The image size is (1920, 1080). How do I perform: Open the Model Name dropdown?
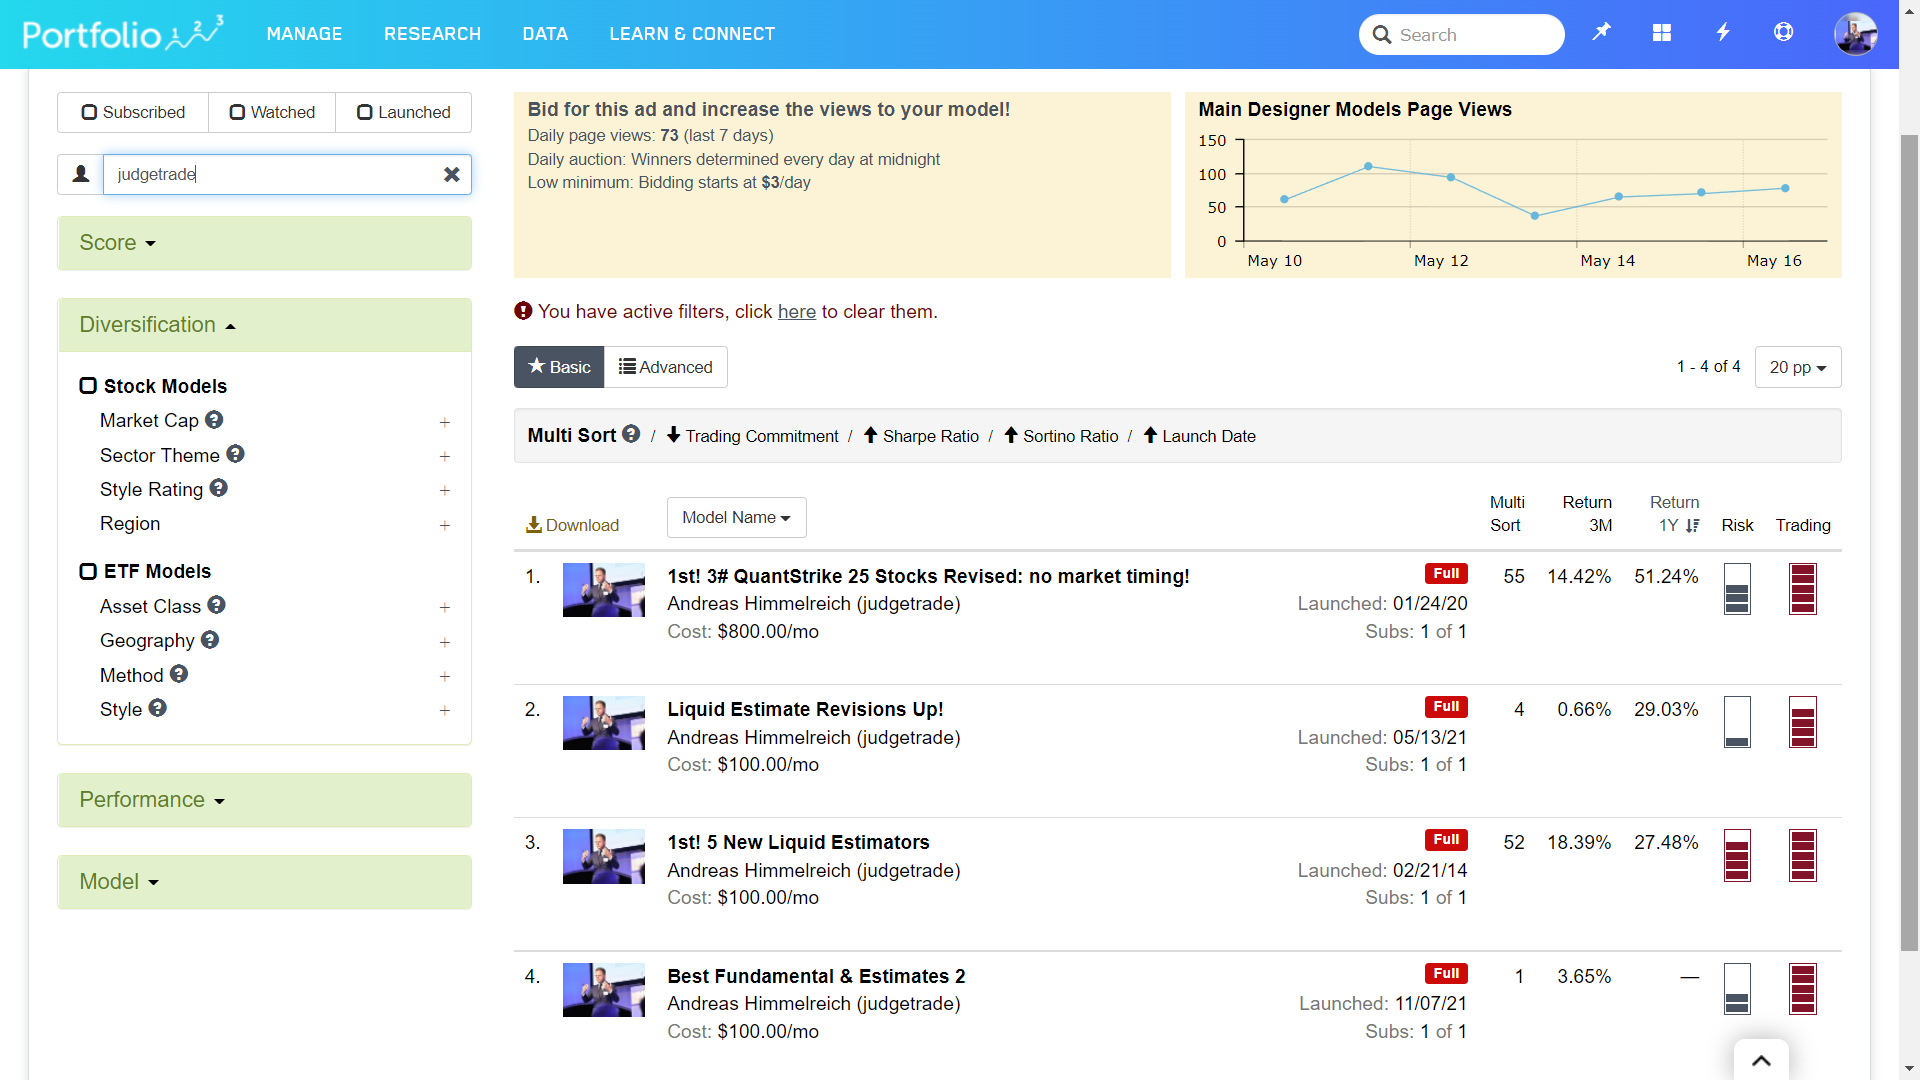pyautogui.click(x=736, y=518)
